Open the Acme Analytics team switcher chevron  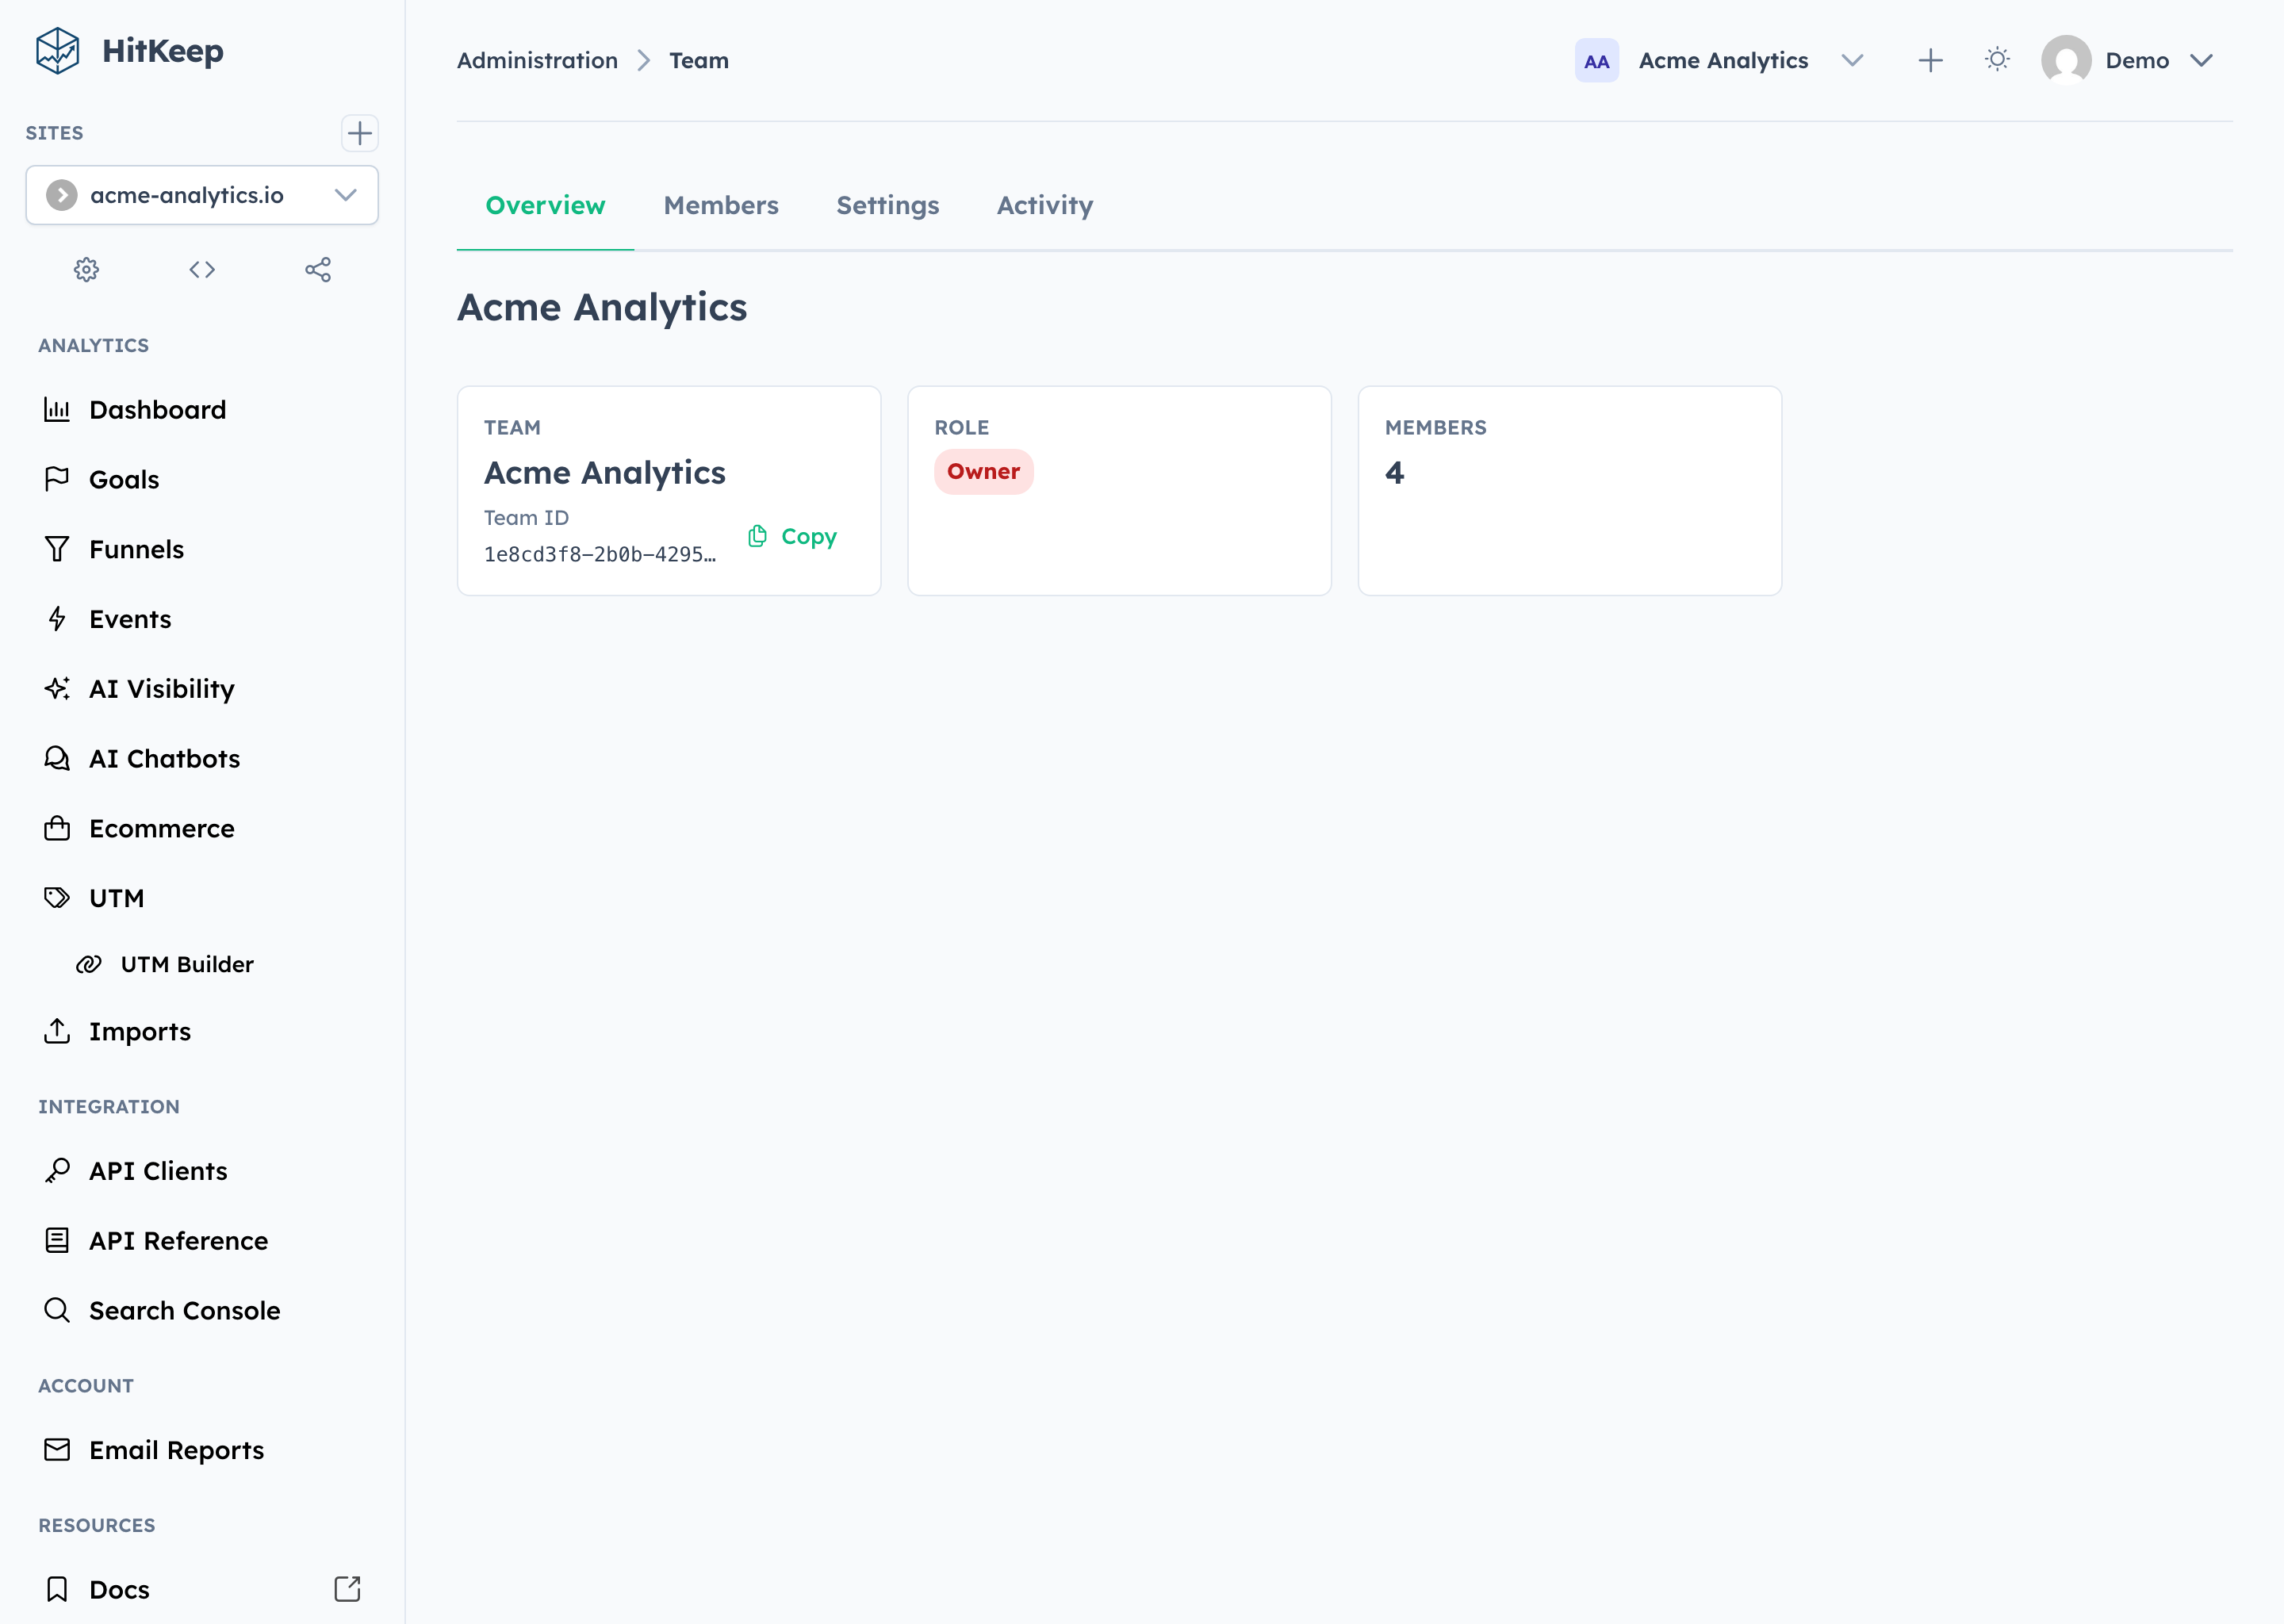pyautogui.click(x=1852, y=61)
